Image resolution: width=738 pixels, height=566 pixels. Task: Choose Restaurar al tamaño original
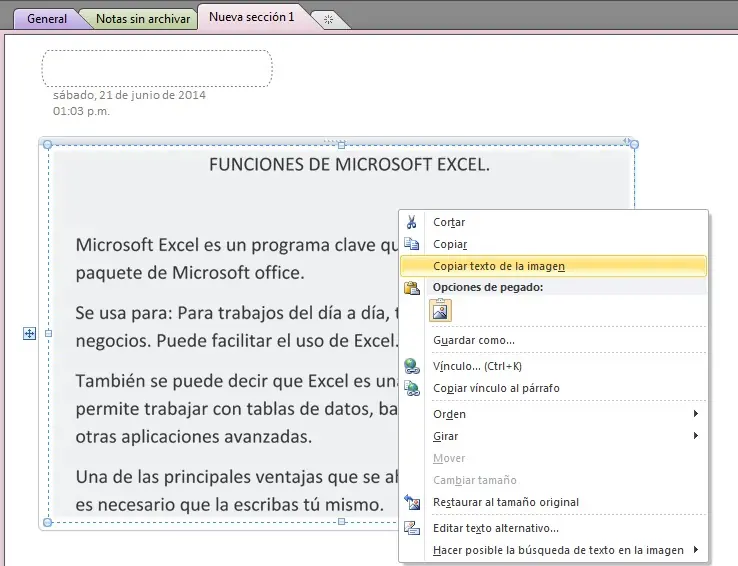click(x=553, y=502)
